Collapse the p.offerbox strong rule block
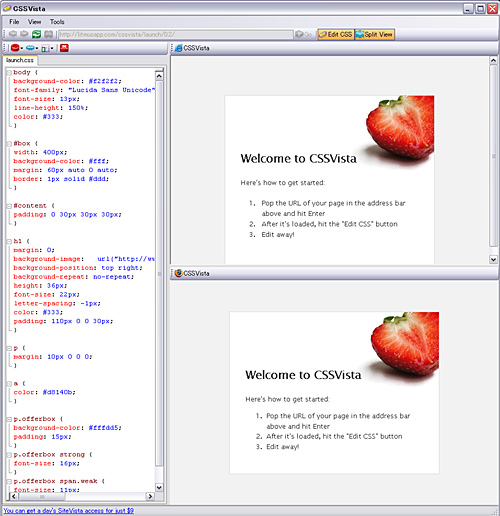 pyautogui.click(x=9, y=455)
